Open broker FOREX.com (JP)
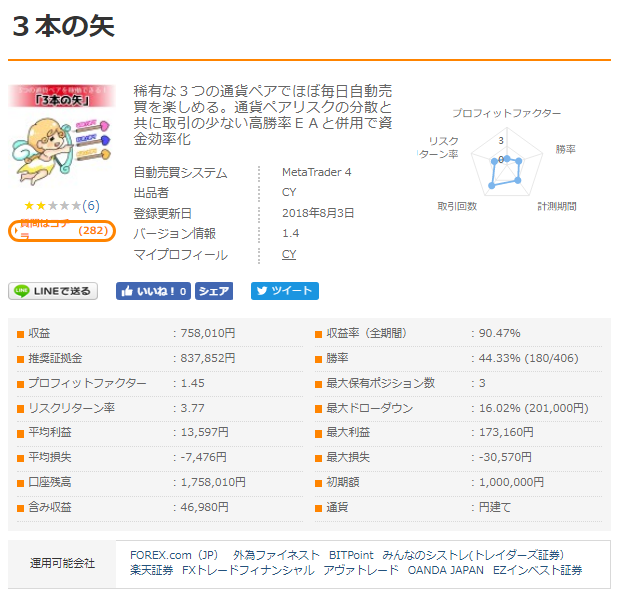The width and height of the screenshot is (627, 607). [x=174, y=555]
